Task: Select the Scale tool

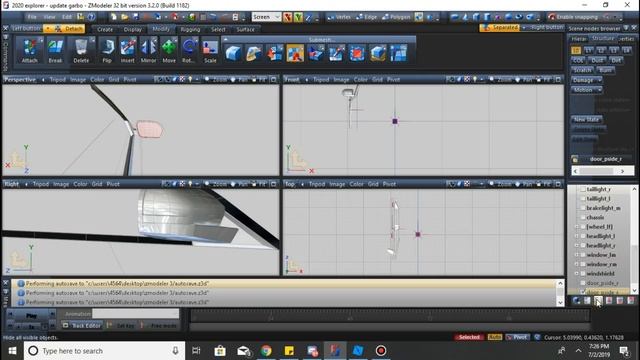Action: coord(210,50)
